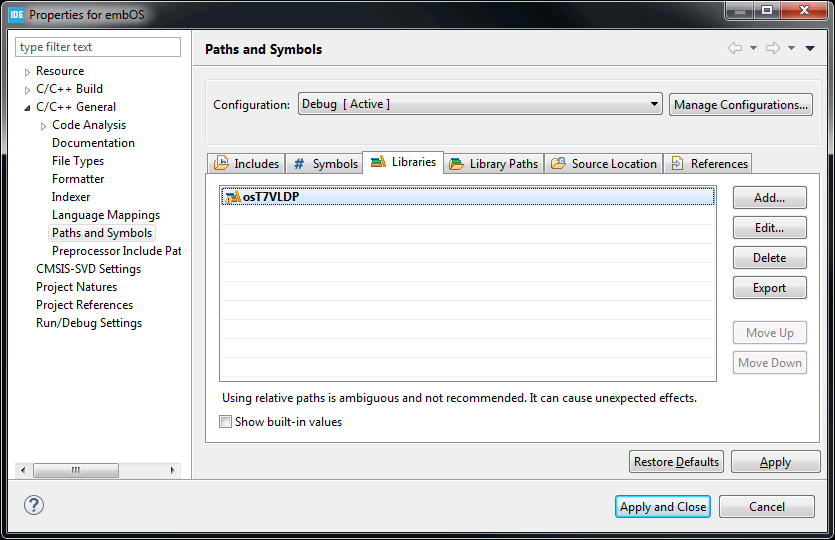Expand the Resource tree node
This screenshot has height=540, width=835.
28,72
